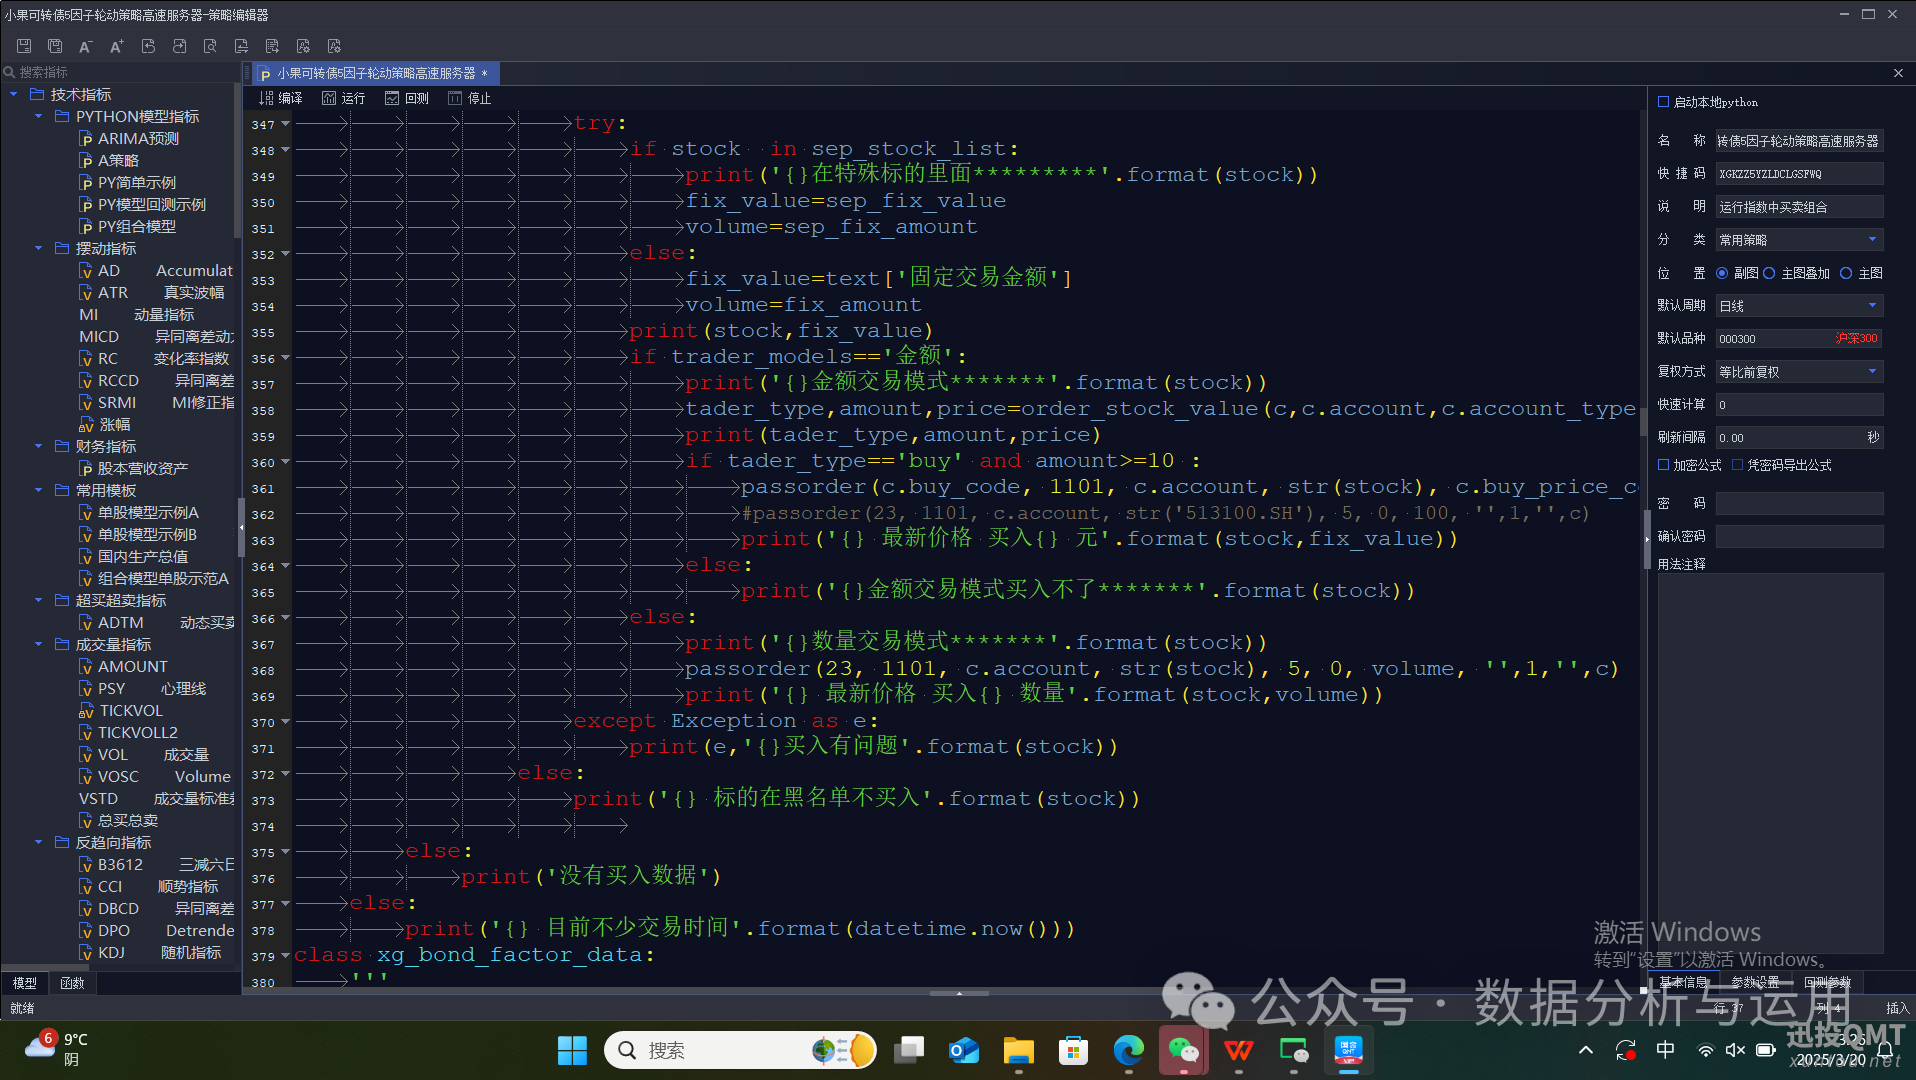Click the 停止 stop button
Image resolution: width=1916 pixels, height=1080 pixels.
coord(470,98)
